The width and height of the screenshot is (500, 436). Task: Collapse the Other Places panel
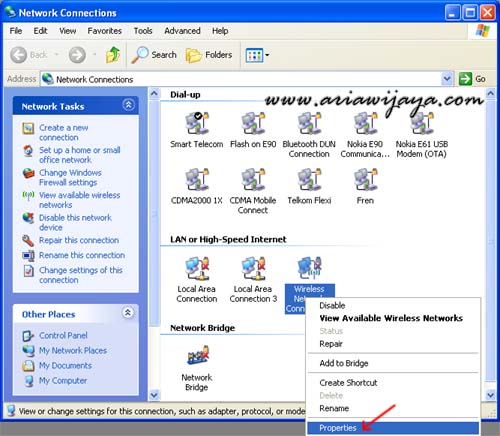128,313
